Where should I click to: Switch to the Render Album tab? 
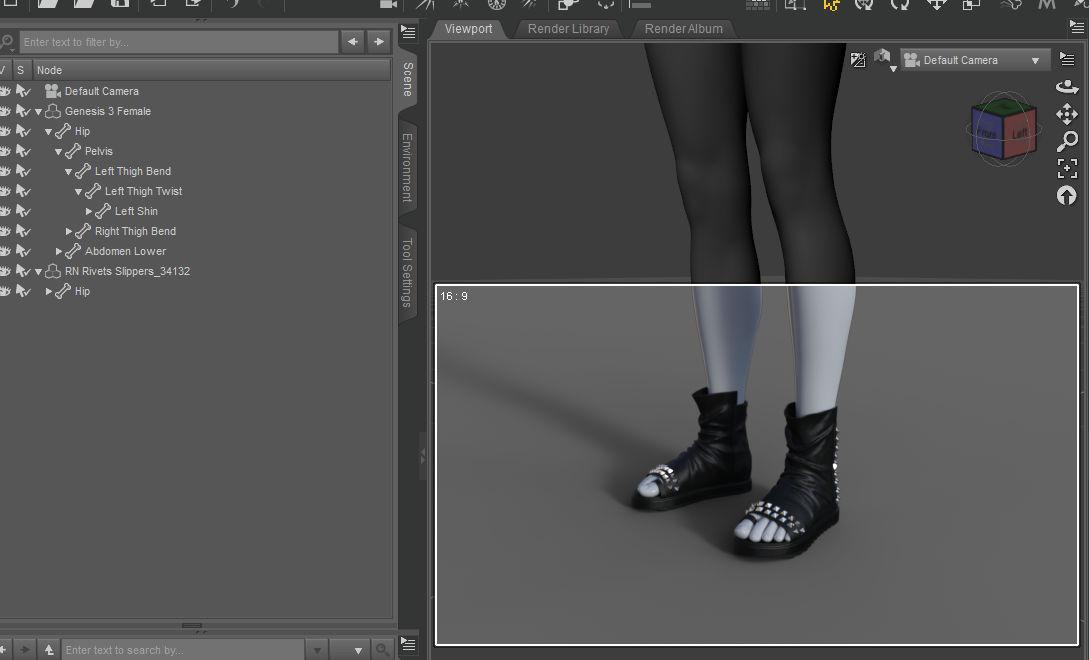click(x=683, y=28)
